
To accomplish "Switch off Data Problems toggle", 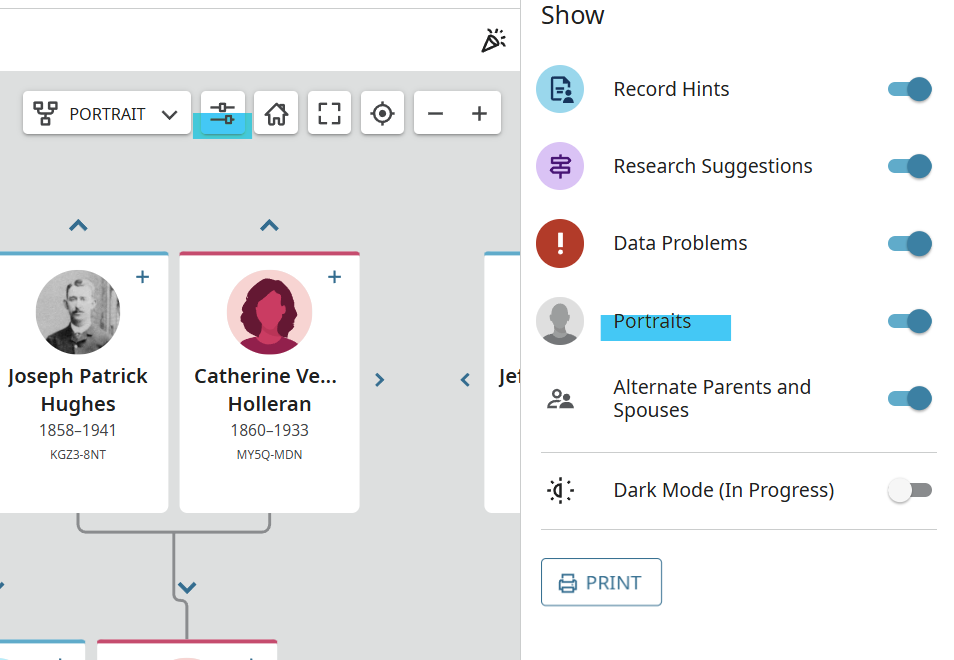I will click(909, 243).
